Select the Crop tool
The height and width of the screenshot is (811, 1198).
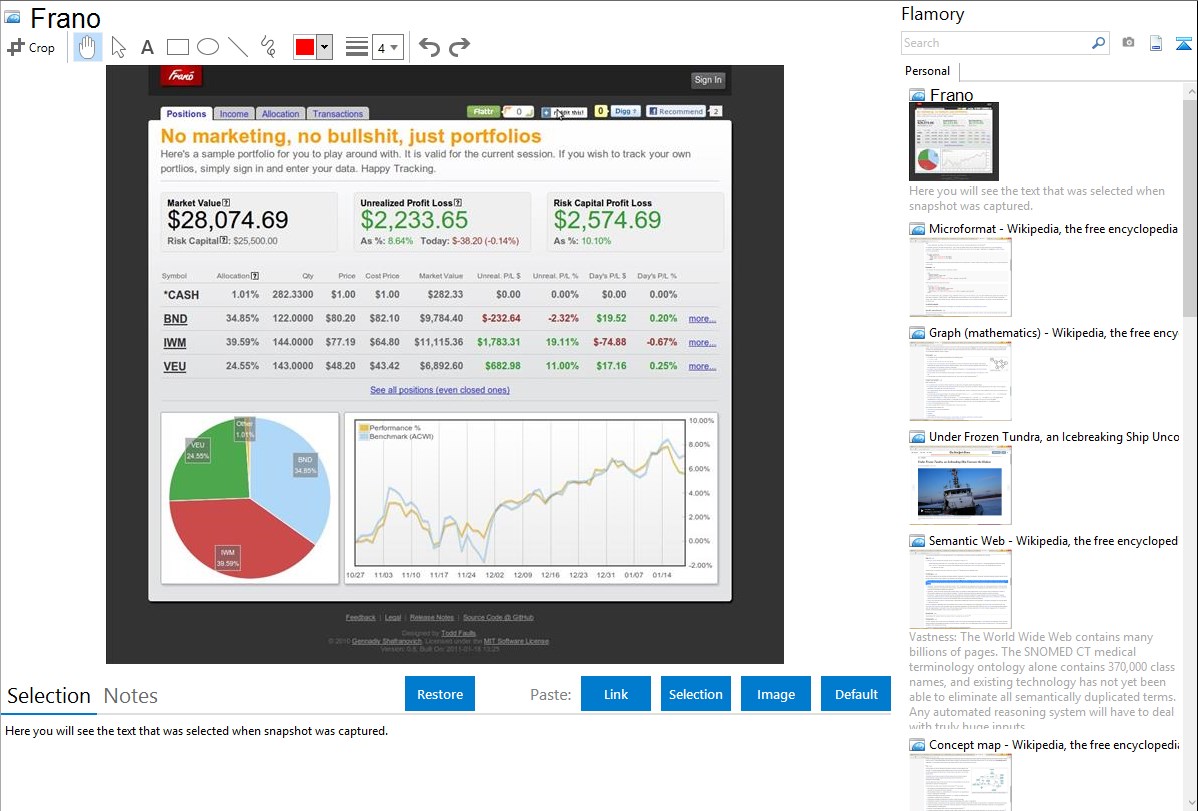pyautogui.click(x=31, y=47)
